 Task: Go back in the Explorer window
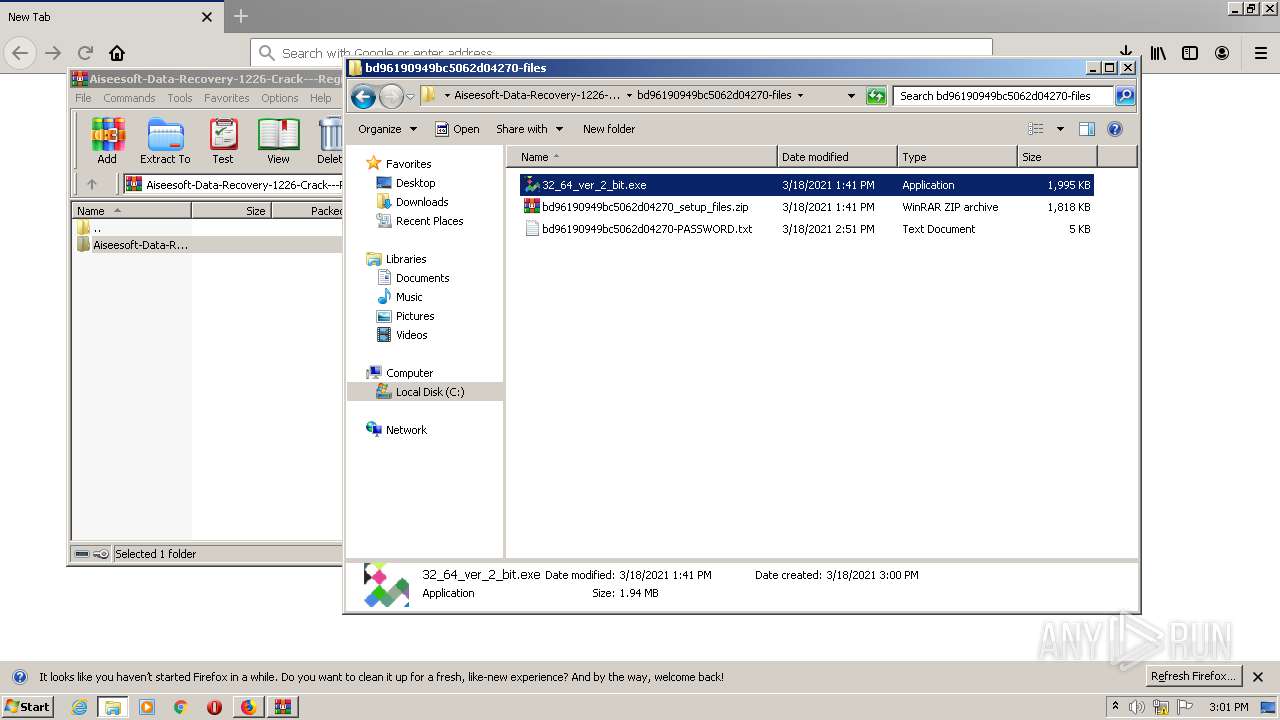click(x=363, y=96)
